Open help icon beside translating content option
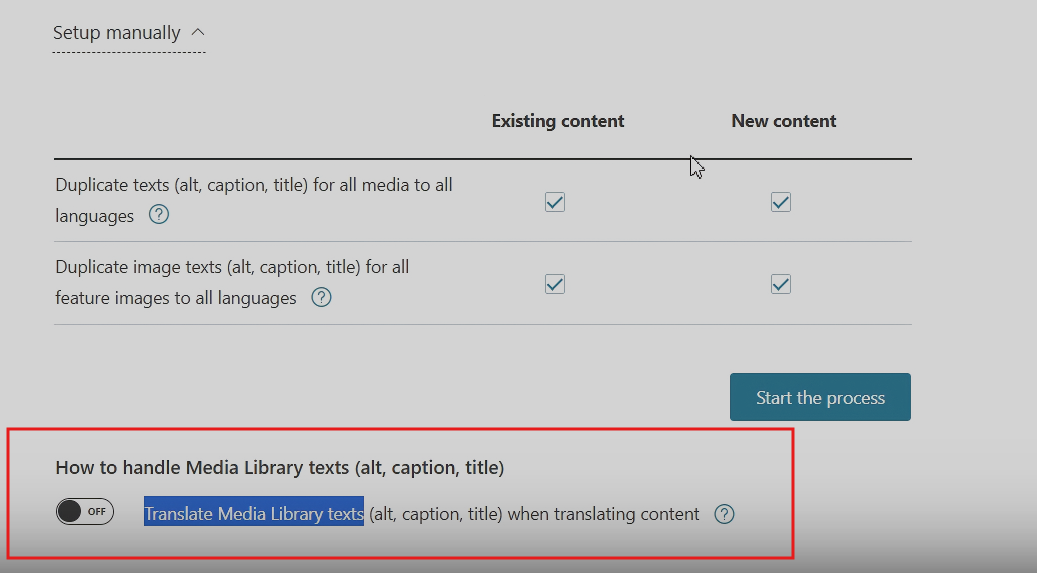This screenshot has height=573, width=1037. click(725, 514)
